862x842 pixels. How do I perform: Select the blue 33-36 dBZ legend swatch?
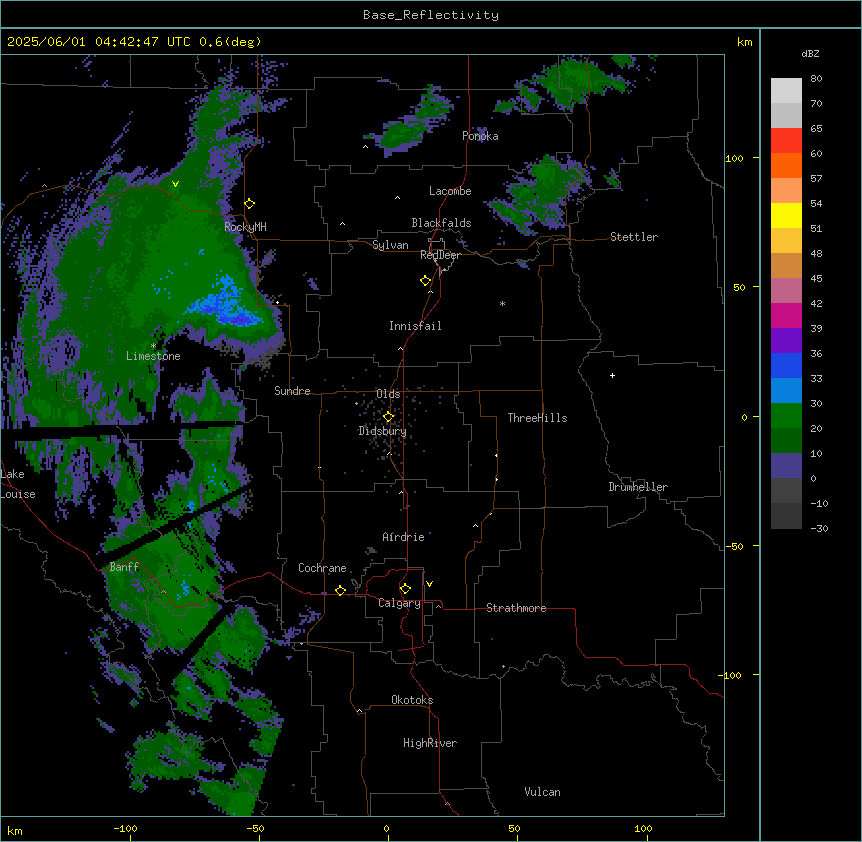click(x=786, y=365)
